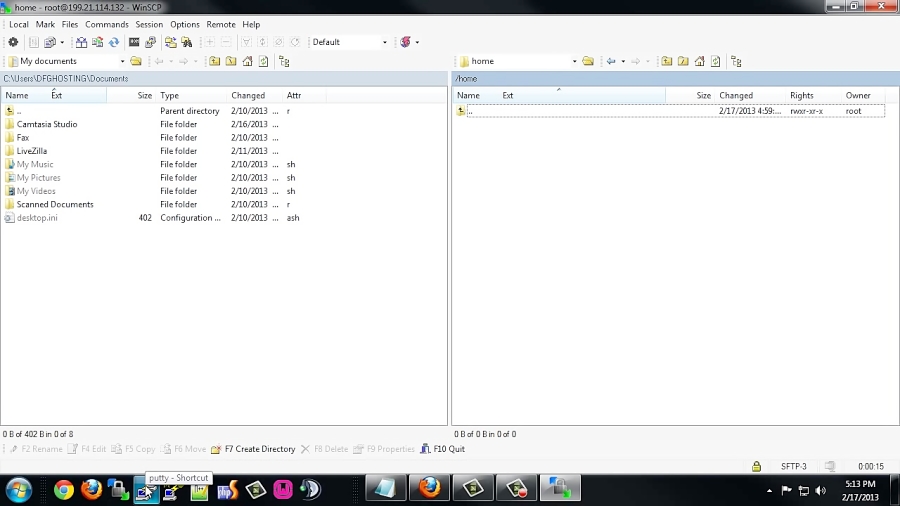Expand the session globe dropdown arrow

click(417, 42)
